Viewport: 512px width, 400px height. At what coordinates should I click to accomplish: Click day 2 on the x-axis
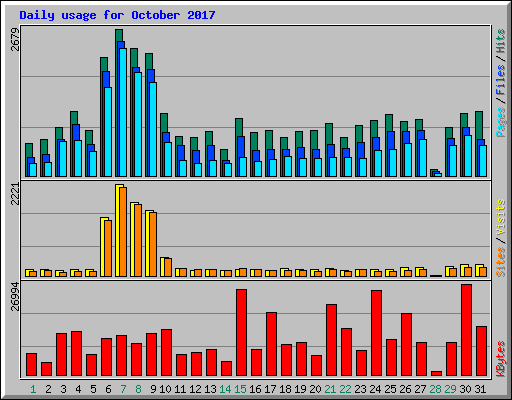(48, 389)
